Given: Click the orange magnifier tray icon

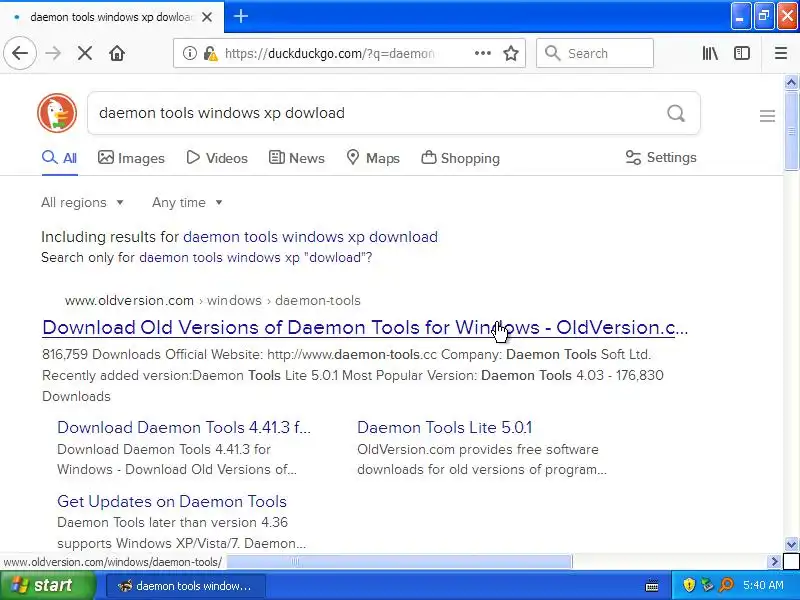Looking at the screenshot, I should 726,585.
